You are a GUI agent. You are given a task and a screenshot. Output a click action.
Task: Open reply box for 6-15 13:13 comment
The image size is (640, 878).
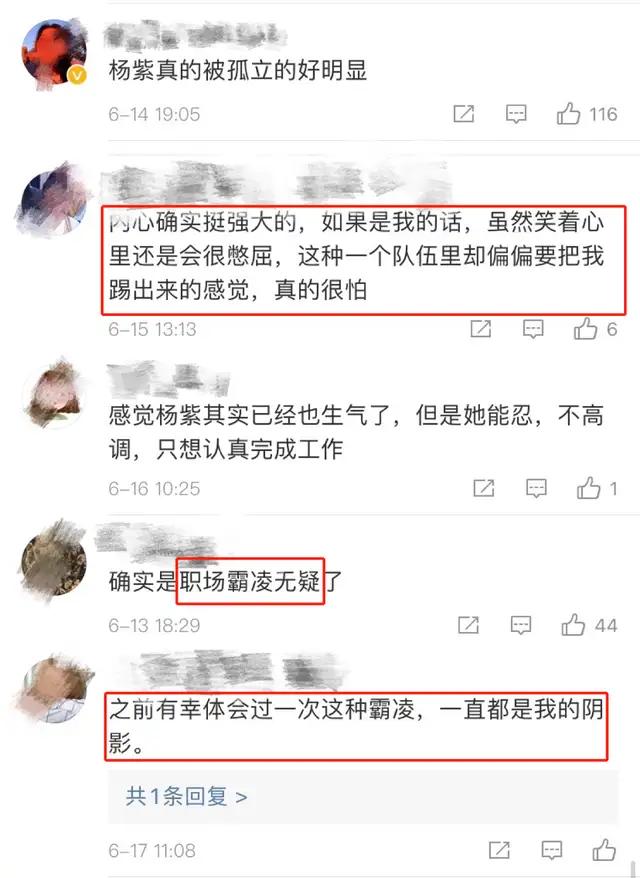[x=533, y=329]
